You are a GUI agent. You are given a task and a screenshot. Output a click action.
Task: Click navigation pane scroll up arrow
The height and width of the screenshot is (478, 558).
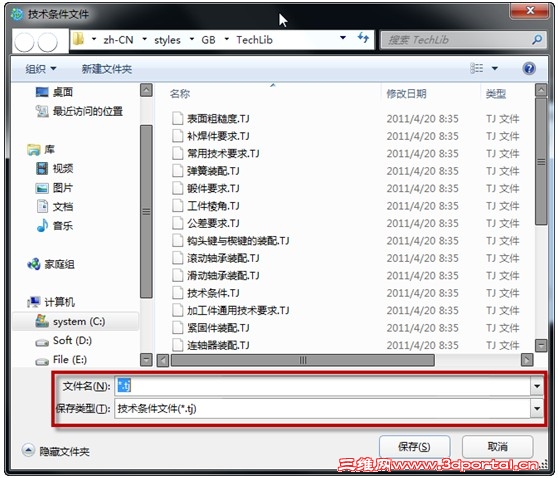click(x=146, y=90)
